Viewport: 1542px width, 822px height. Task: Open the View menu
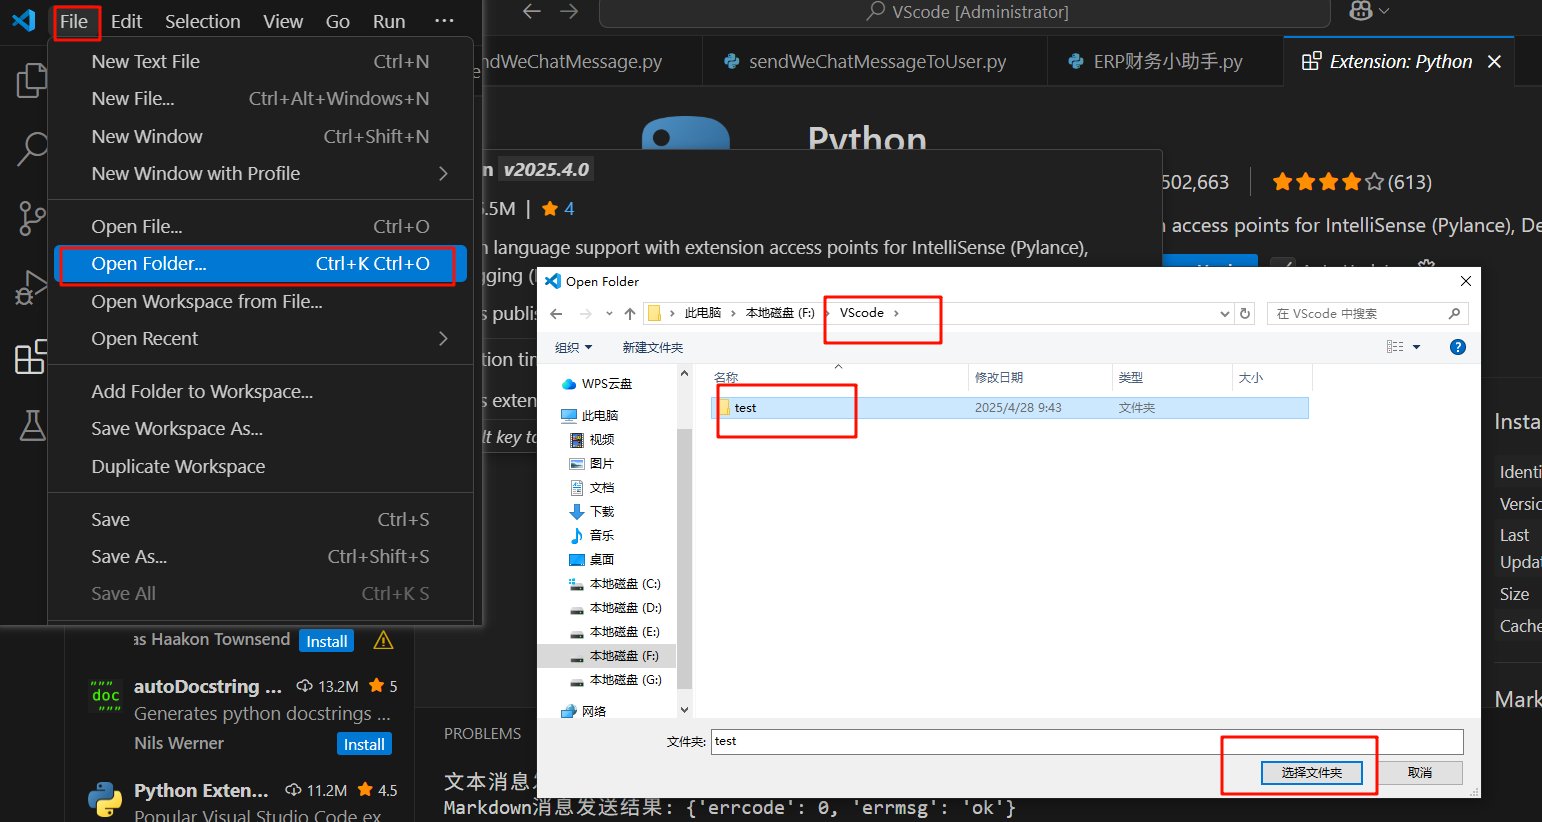[x=283, y=21]
